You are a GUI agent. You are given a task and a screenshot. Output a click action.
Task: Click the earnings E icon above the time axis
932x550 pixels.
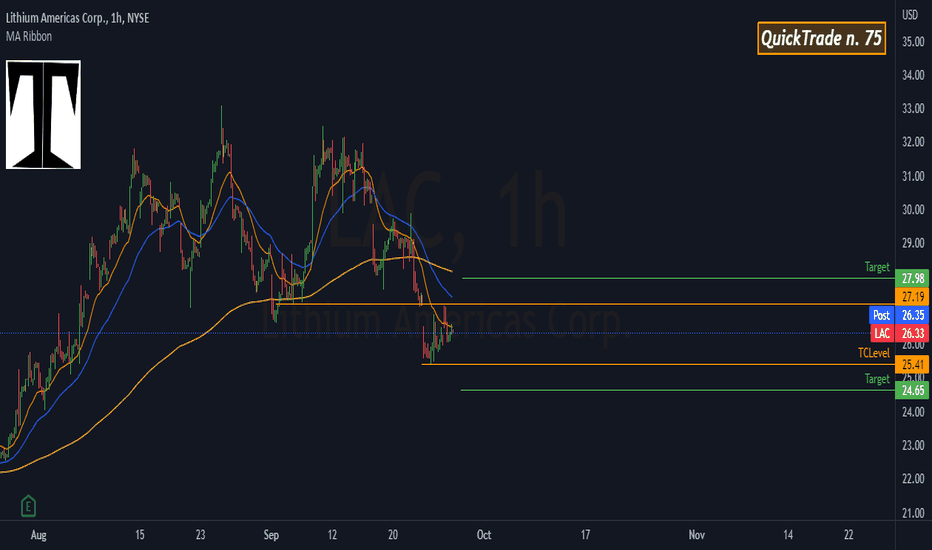pyautogui.click(x=28, y=506)
